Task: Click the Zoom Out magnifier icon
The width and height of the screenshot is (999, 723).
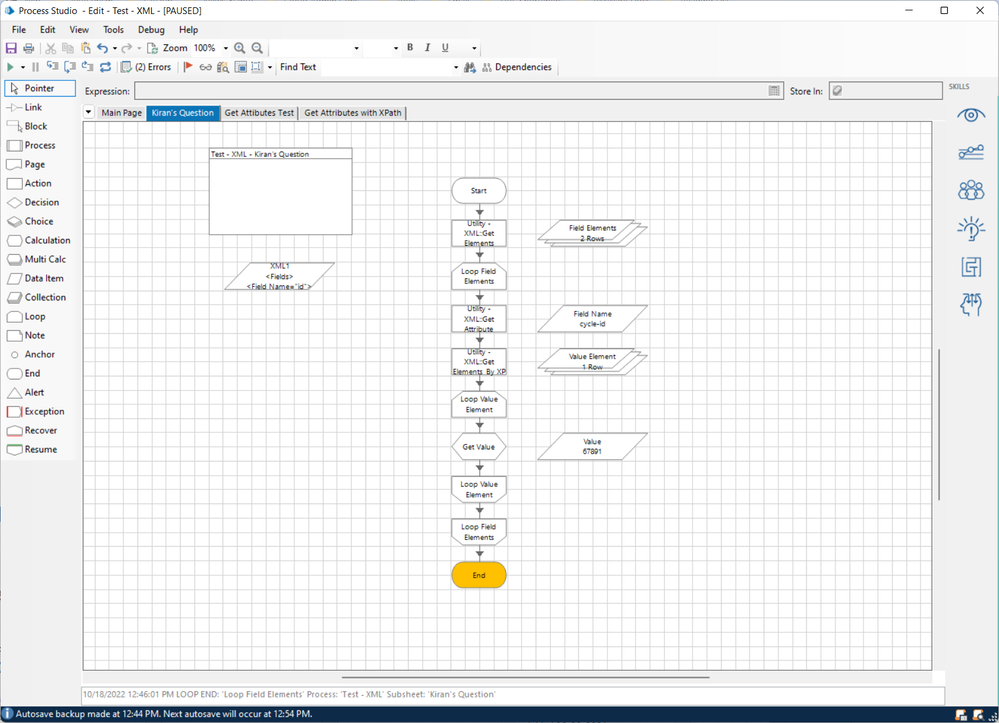Action: pos(257,48)
